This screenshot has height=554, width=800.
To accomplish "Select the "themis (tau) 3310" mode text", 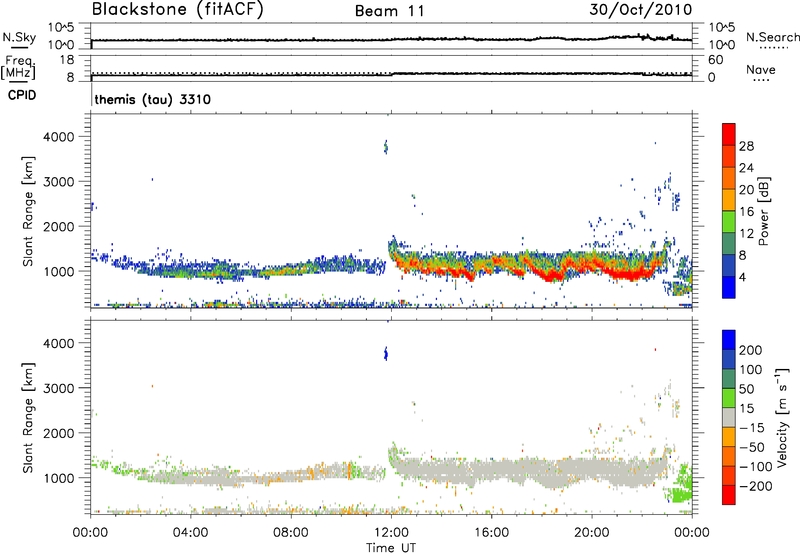I will coord(153,99).
